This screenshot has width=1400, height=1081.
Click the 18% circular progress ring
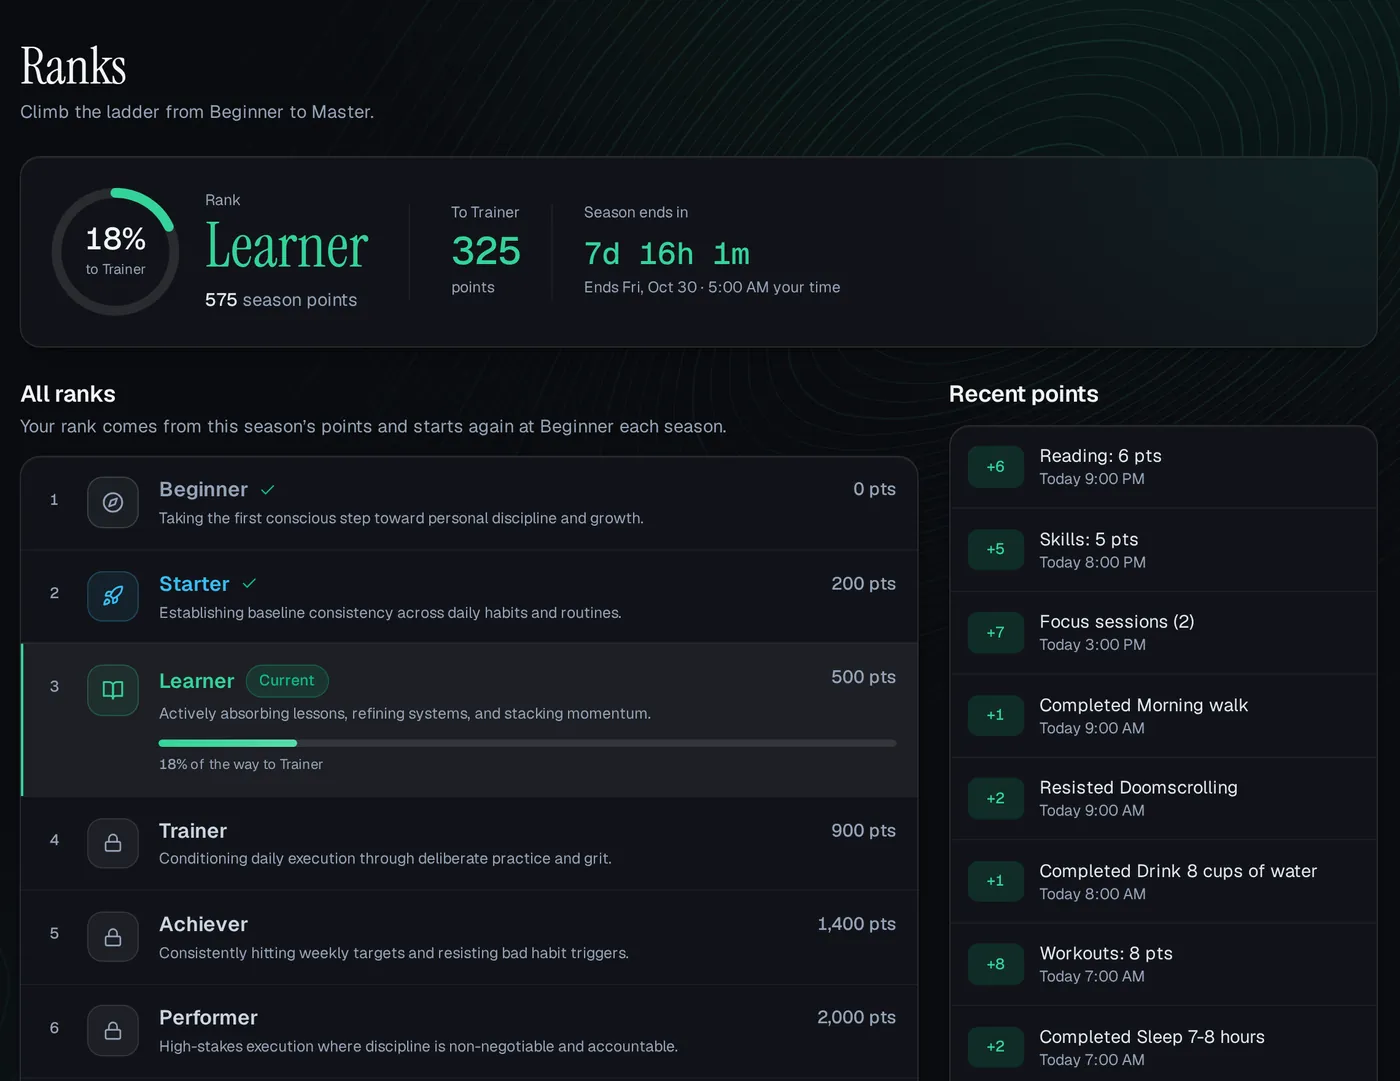click(x=115, y=252)
